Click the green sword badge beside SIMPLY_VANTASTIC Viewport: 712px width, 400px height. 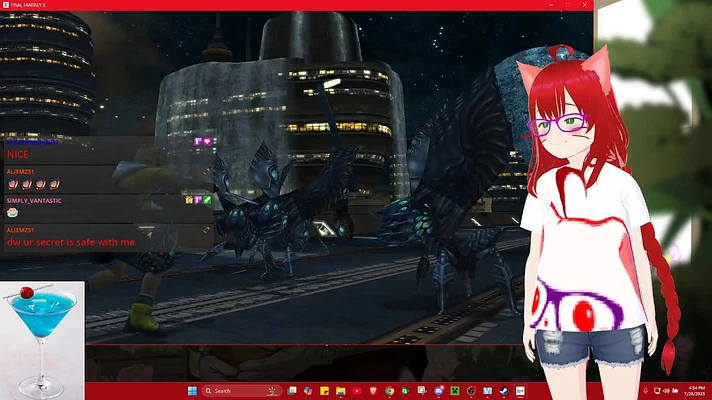(208, 200)
